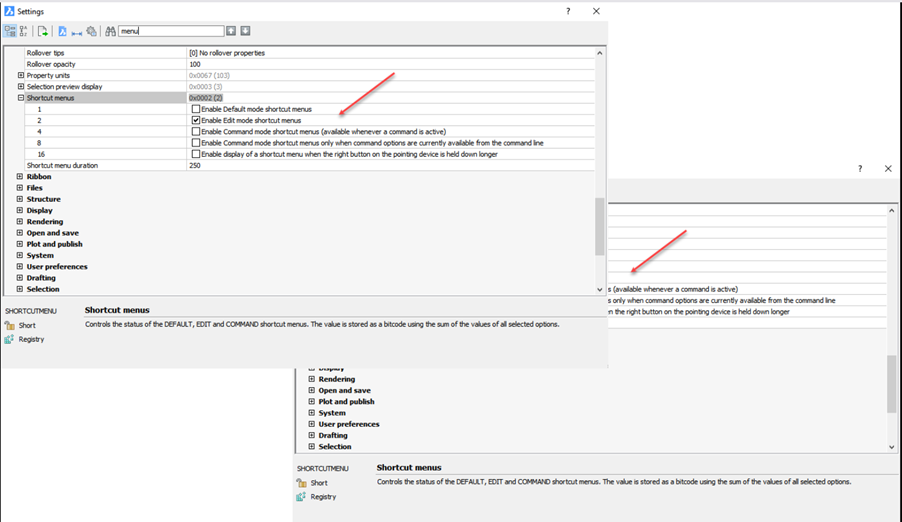This screenshot has width=902, height=522.
Task: Expand Plot and publish in front window
Action: 20,244
